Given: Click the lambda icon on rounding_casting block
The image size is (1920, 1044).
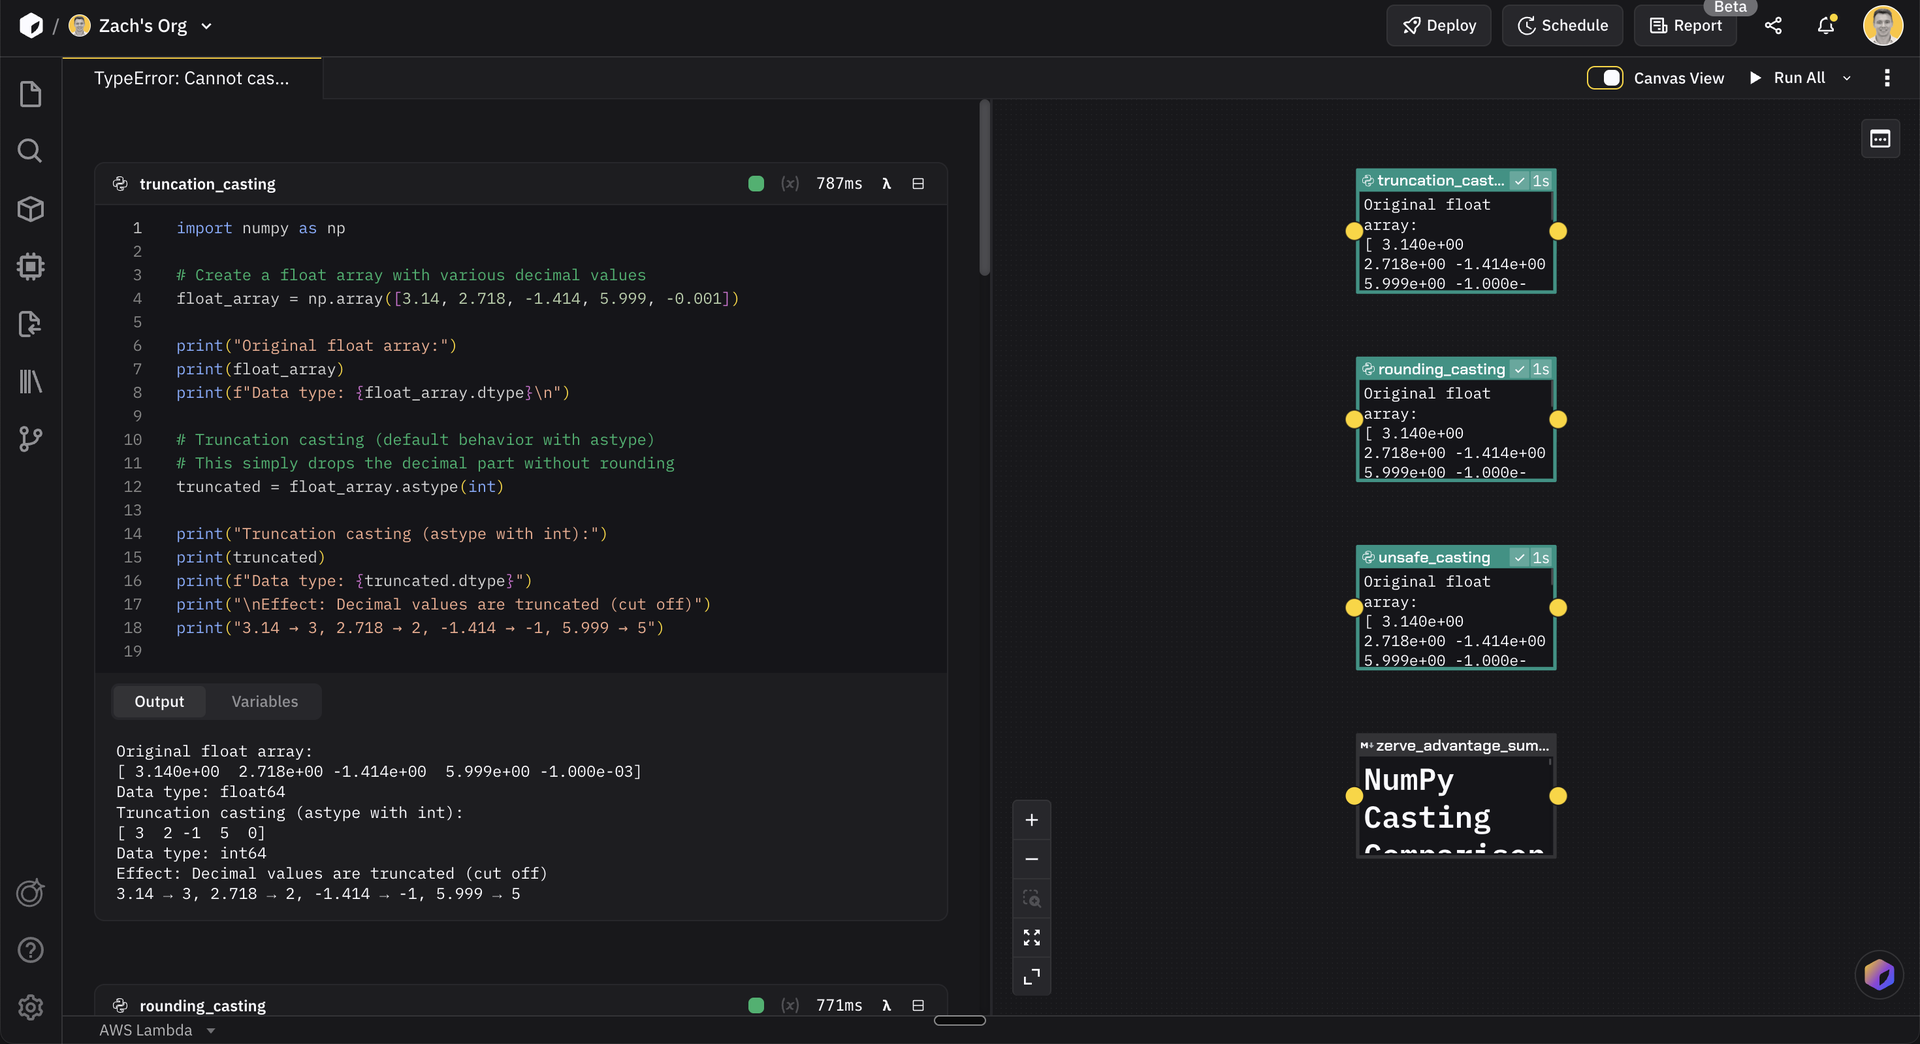Looking at the screenshot, I should 886,1006.
